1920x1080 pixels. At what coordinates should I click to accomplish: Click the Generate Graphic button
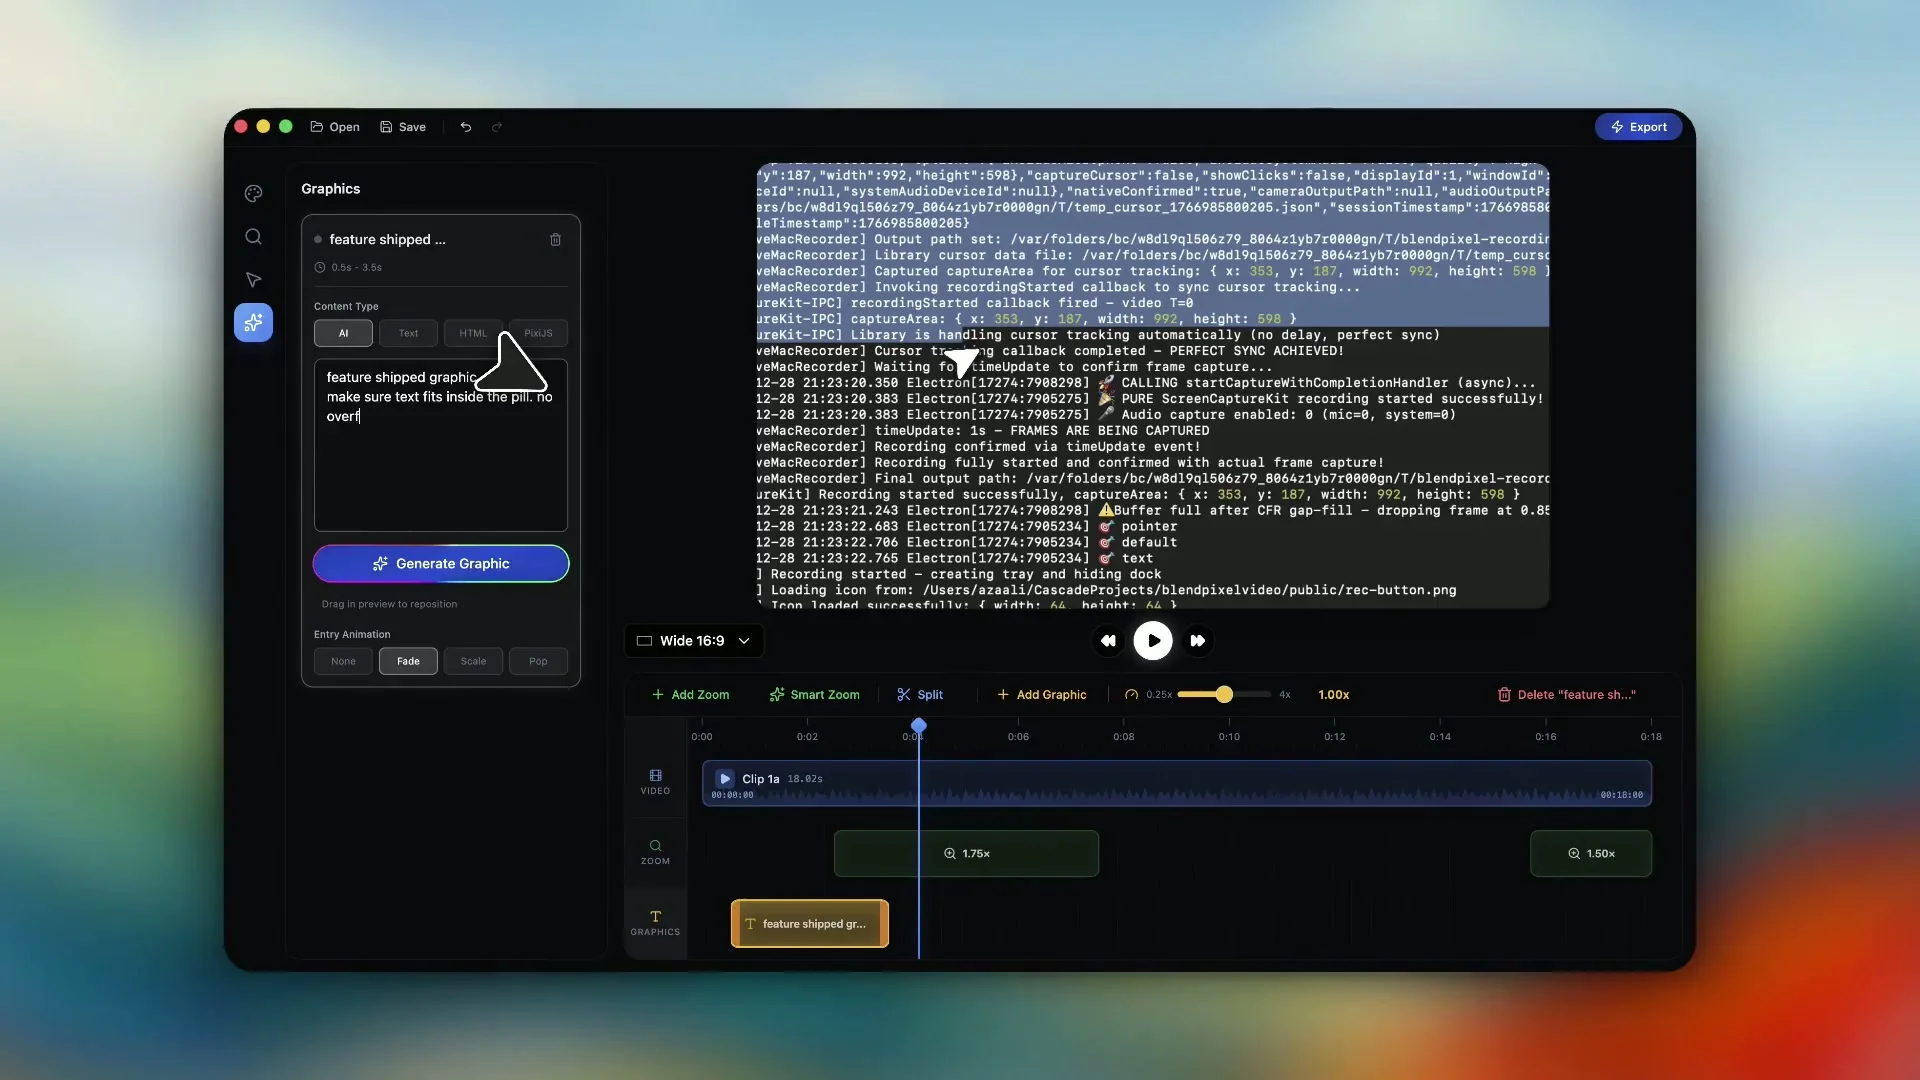(x=441, y=564)
